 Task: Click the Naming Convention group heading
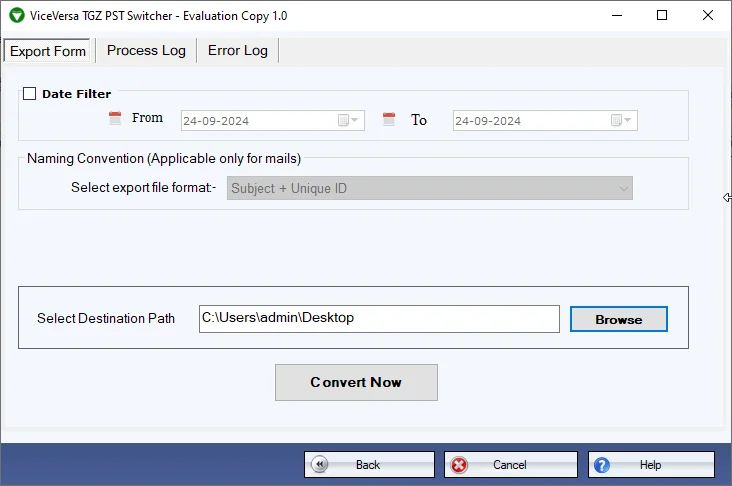[164, 159]
